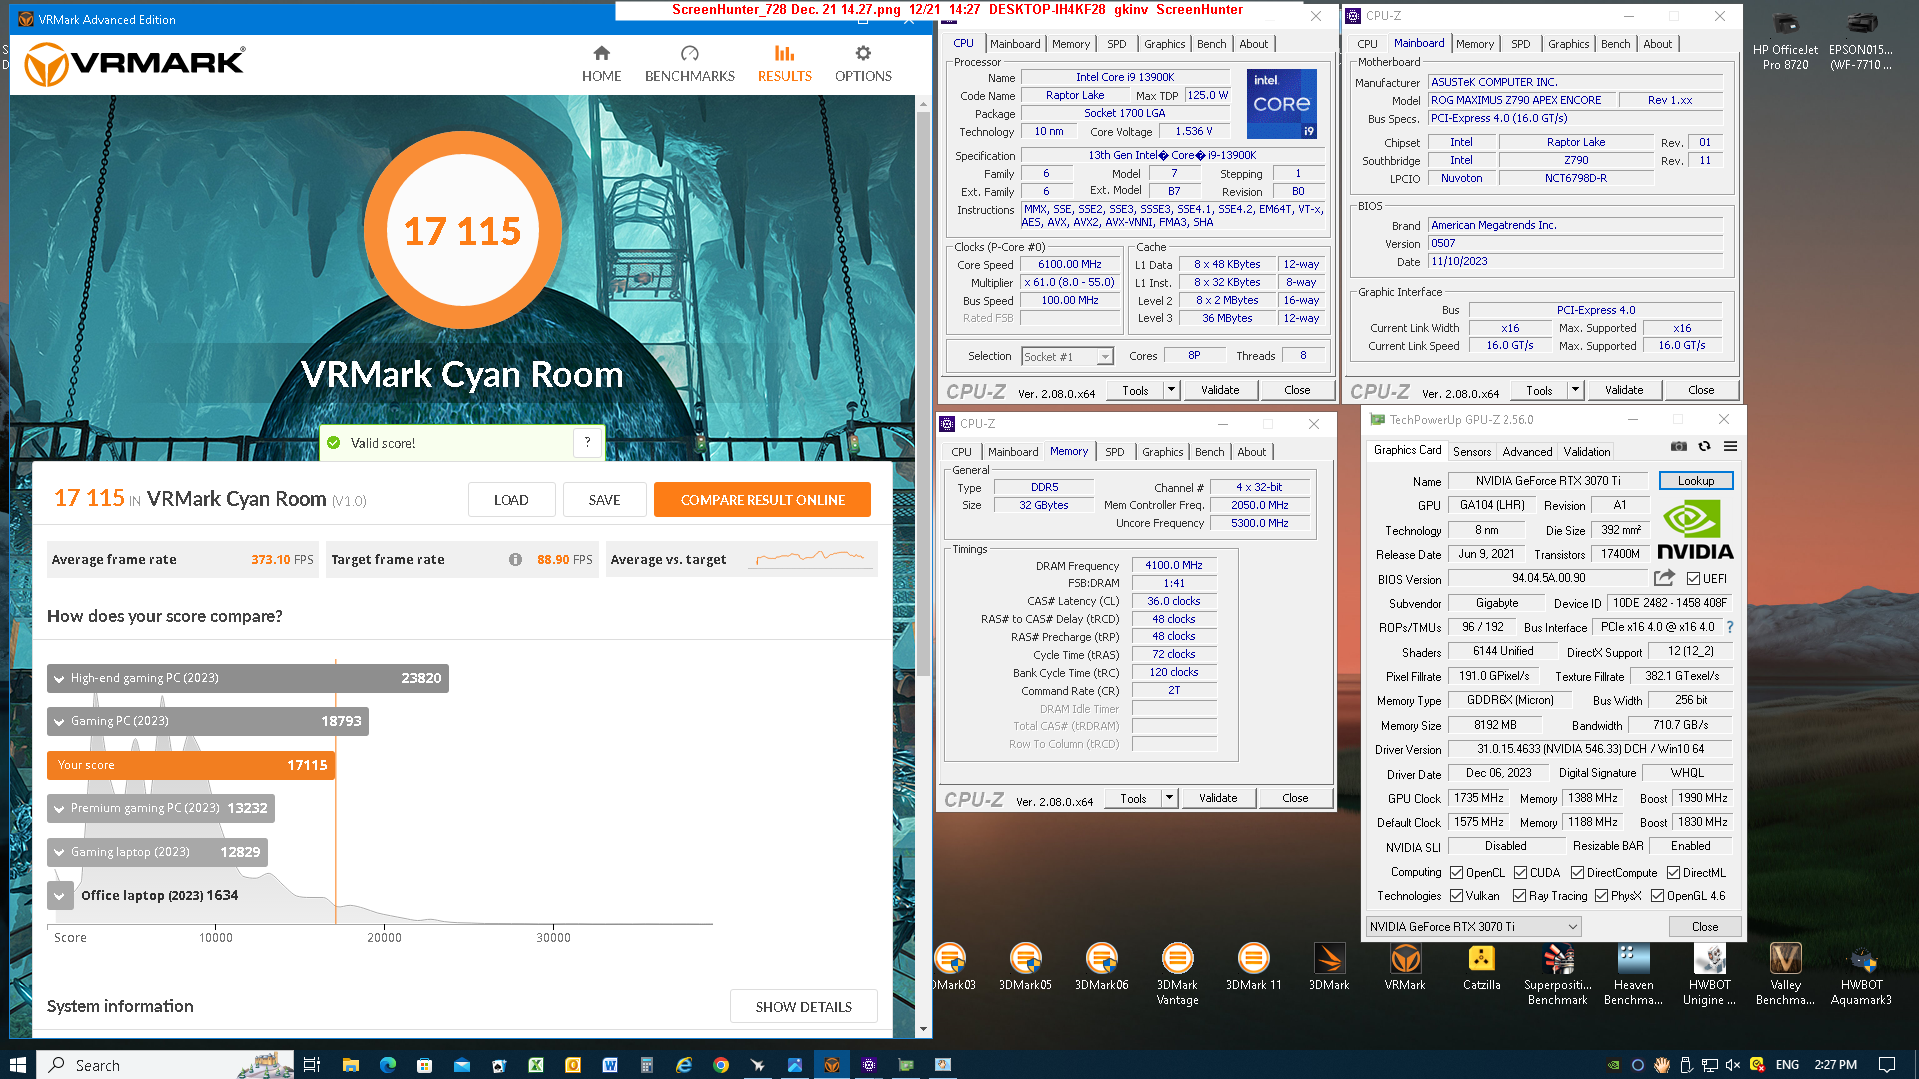
Task: Open 3DMark06 desktop shortcut
Action: (1101, 967)
